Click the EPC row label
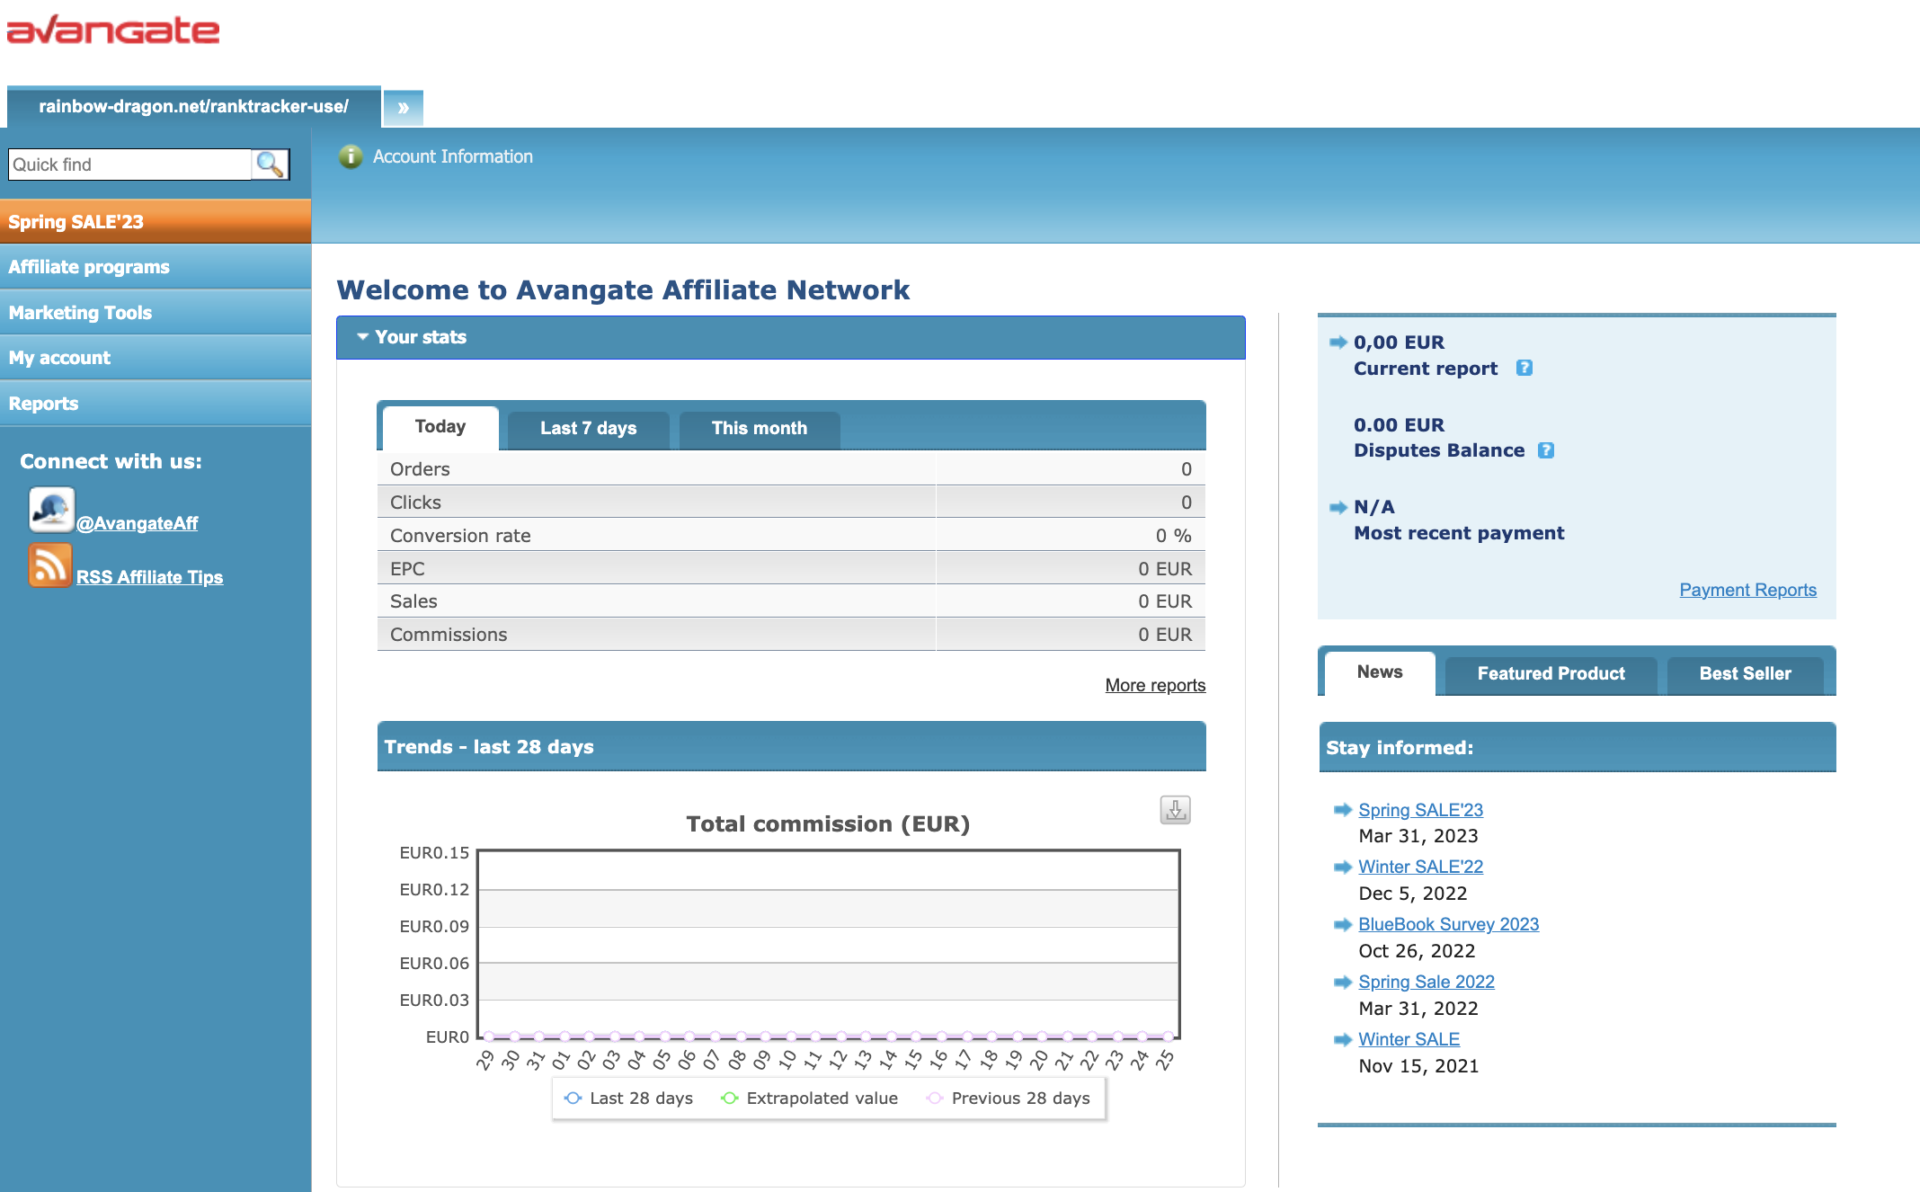Viewport: 1920px width, 1192px height. pos(407,568)
